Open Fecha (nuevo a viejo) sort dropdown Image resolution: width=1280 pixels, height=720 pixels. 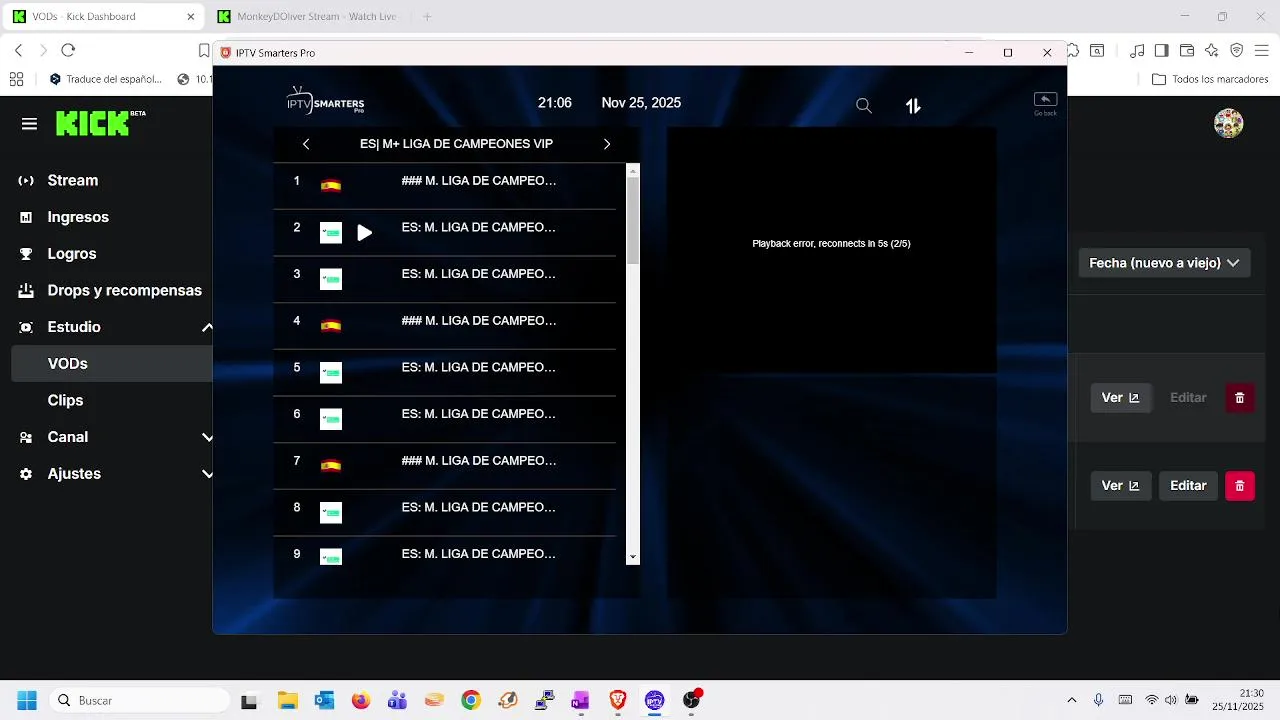pyautogui.click(x=1164, y=263)
